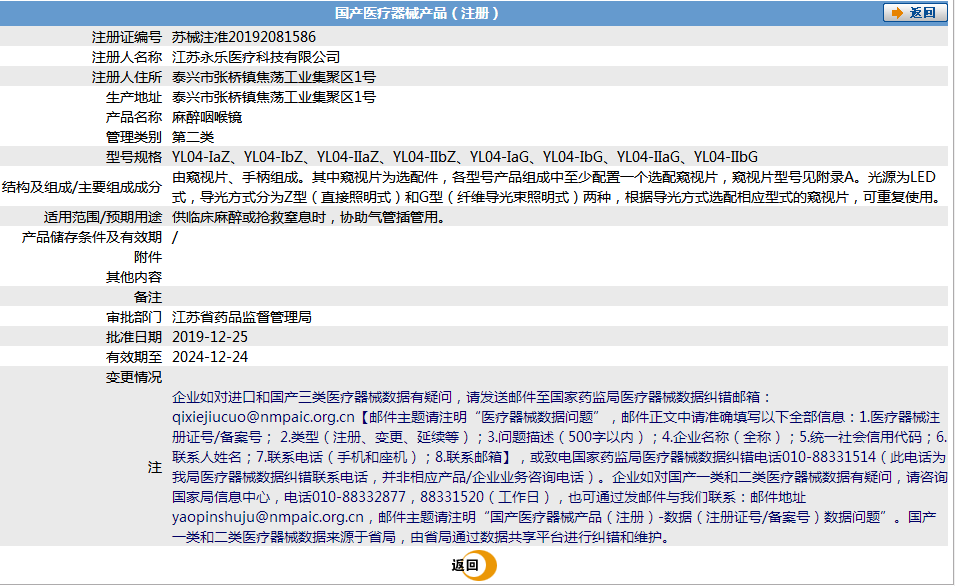
Task: Click the email yaopinshuju@nmpaic.org.cn
Action: click(268, 517)
